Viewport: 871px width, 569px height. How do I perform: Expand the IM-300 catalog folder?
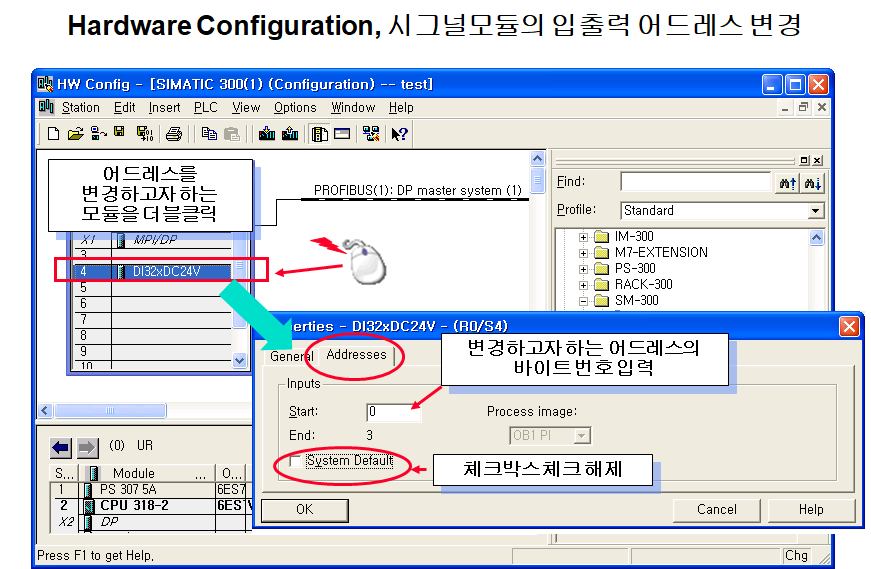point(583,237)
